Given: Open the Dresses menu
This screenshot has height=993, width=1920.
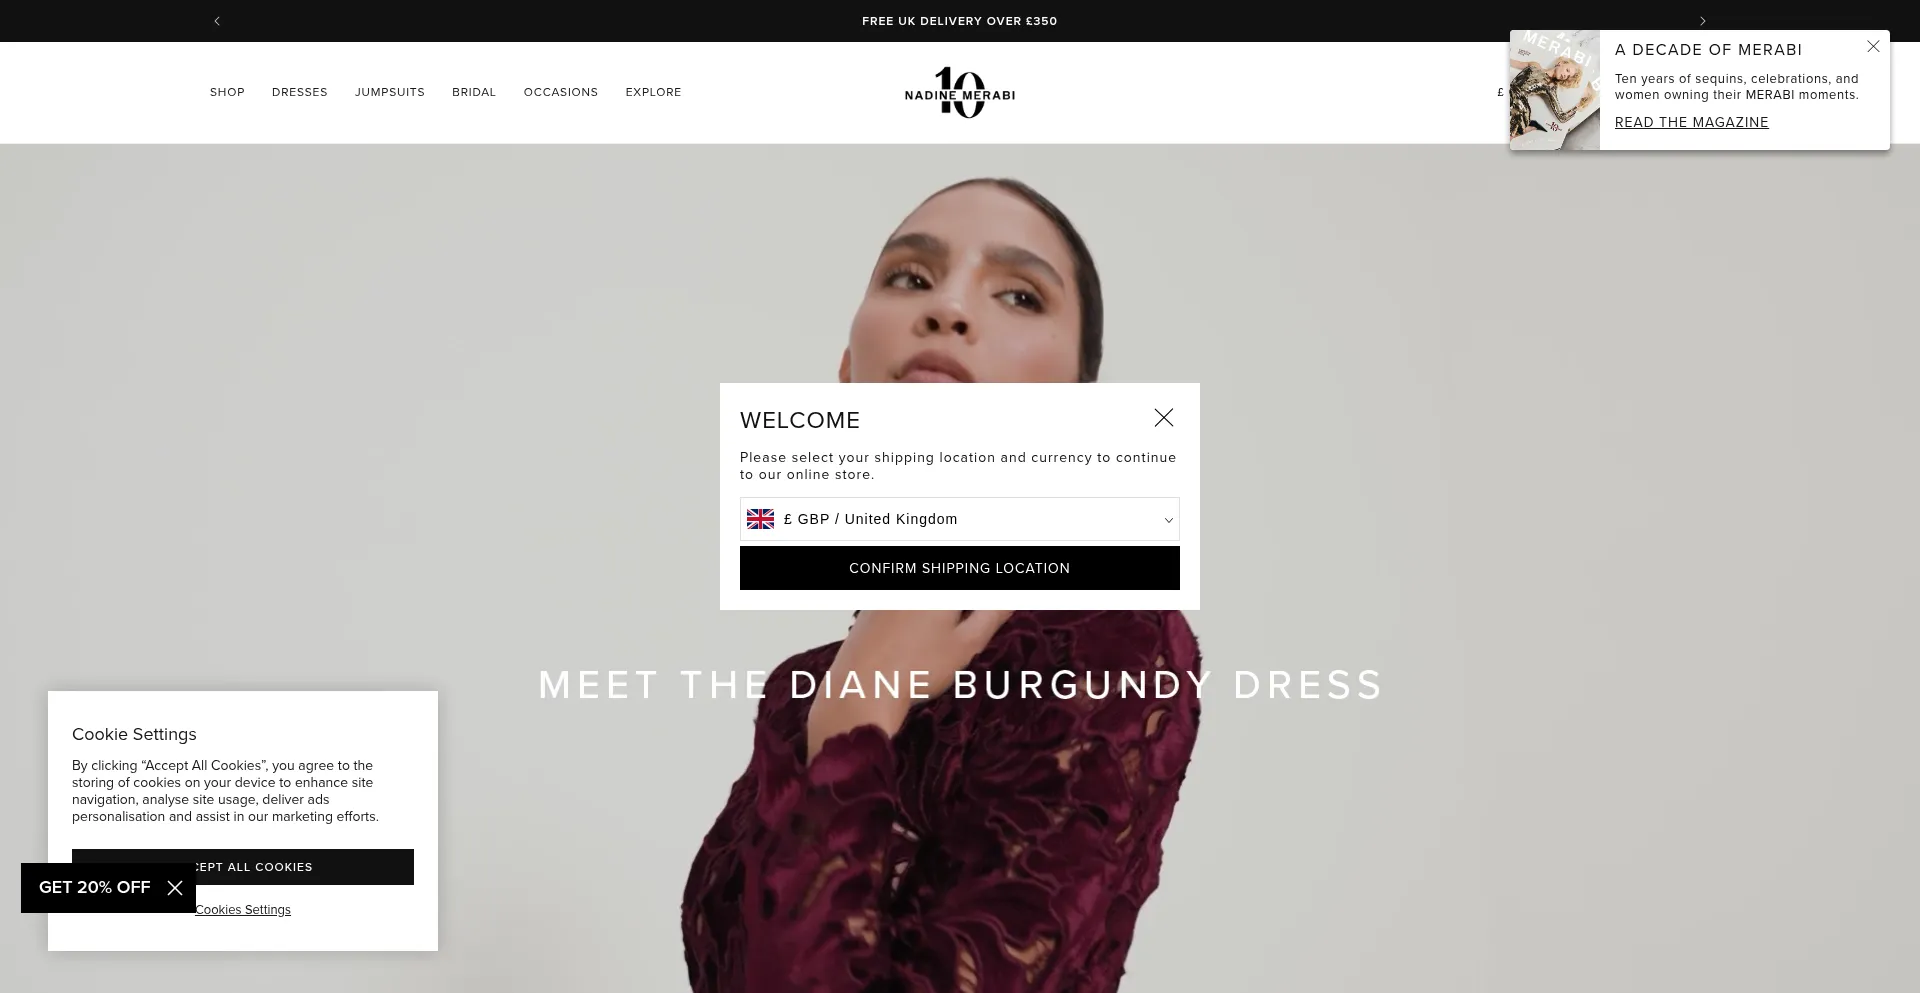Looking at the screenshot, I should point(300,92).
